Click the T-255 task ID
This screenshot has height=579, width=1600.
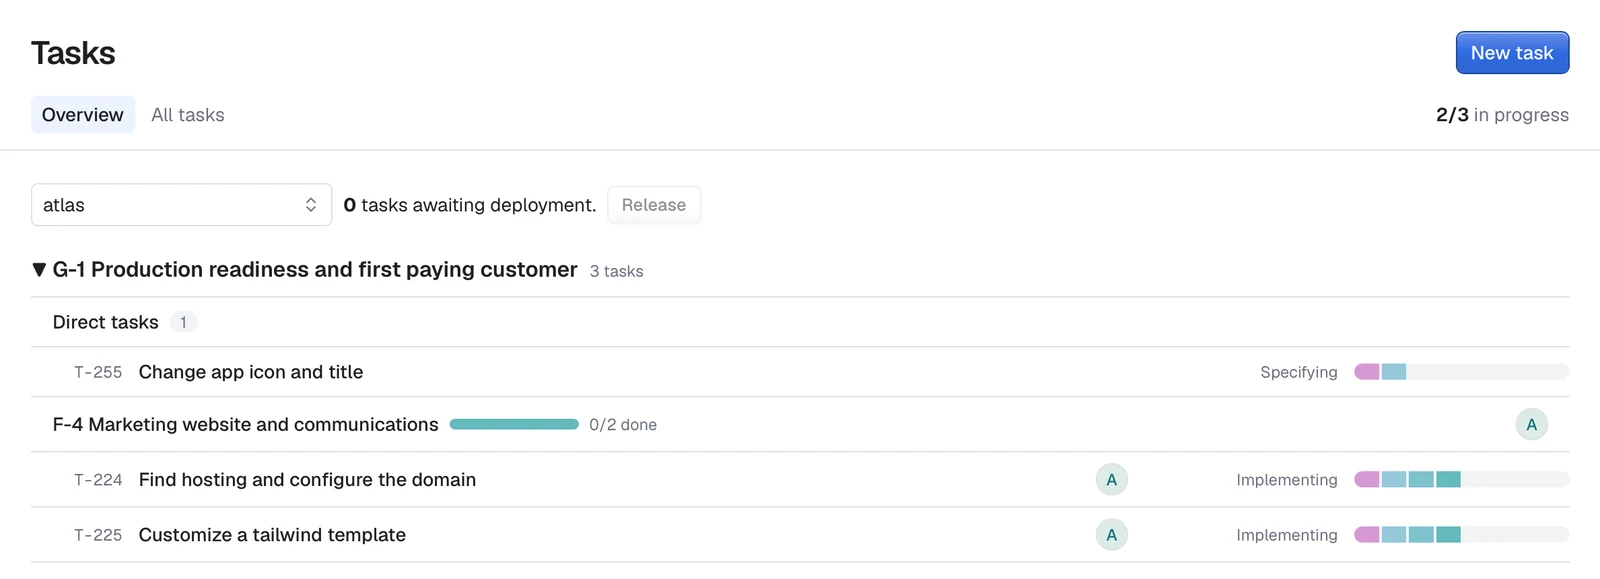[x=98, y=372]
